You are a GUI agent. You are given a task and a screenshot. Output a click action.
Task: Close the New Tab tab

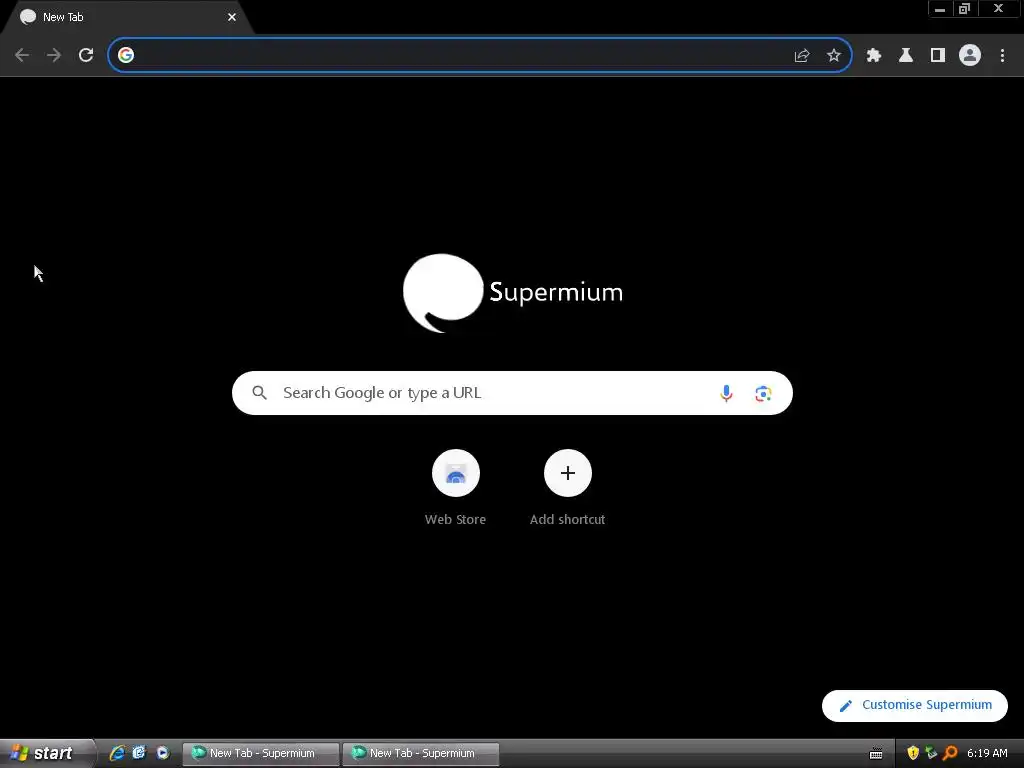pos(232,18)
